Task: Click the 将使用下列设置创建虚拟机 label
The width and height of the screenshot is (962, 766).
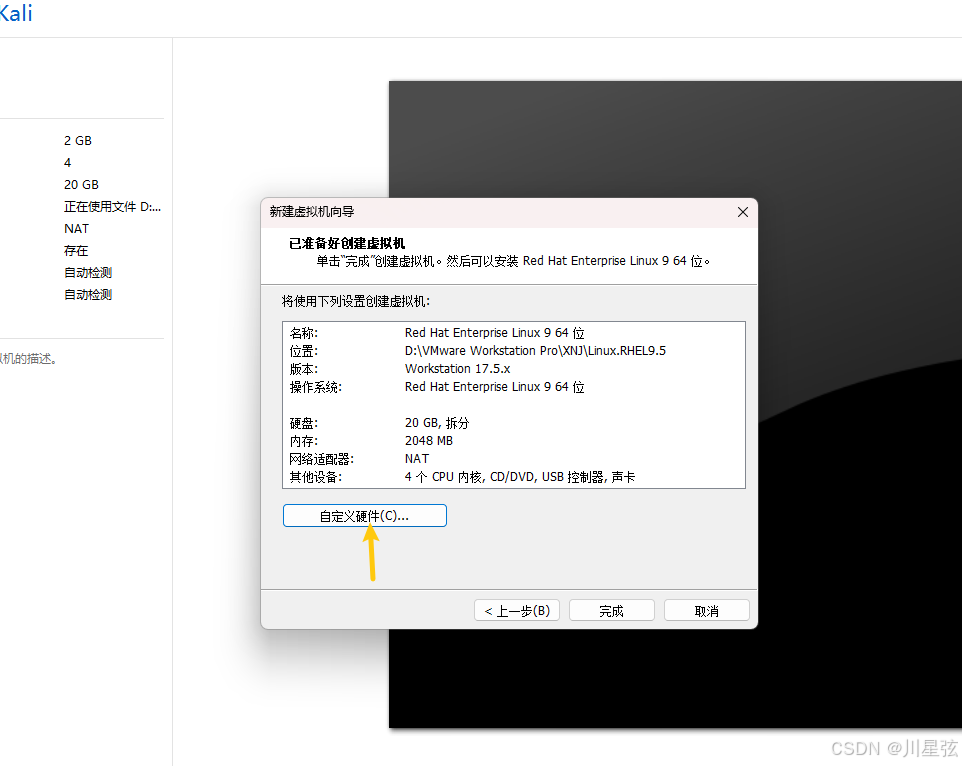Action: coord(356,301)
